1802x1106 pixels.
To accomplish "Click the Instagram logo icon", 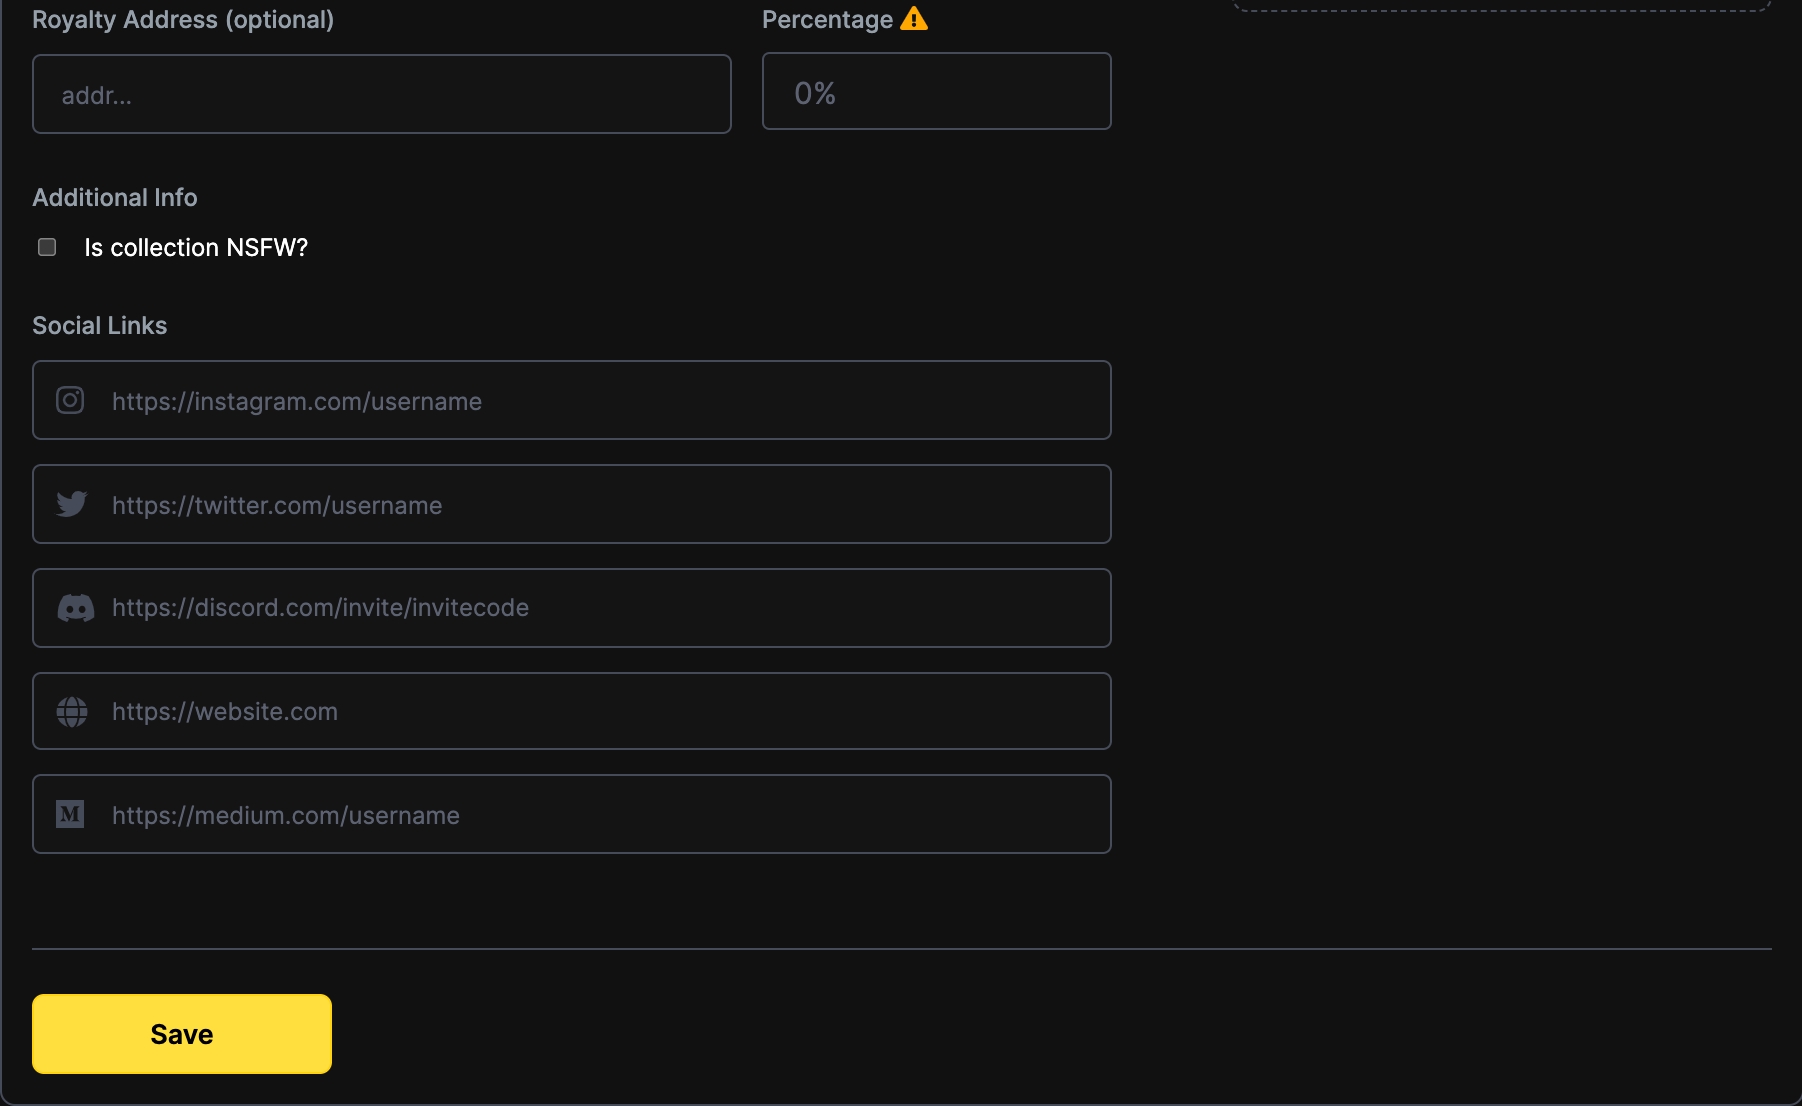I will (70, 401).
